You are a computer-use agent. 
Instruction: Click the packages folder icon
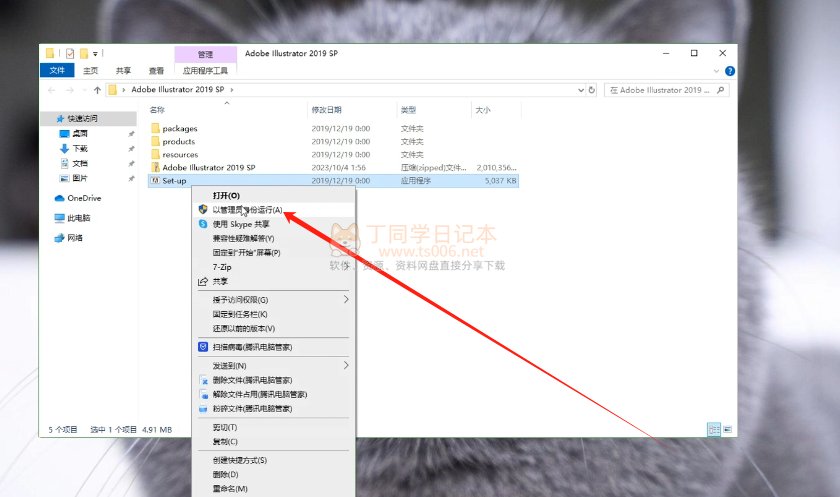click(x=155, y=128)
